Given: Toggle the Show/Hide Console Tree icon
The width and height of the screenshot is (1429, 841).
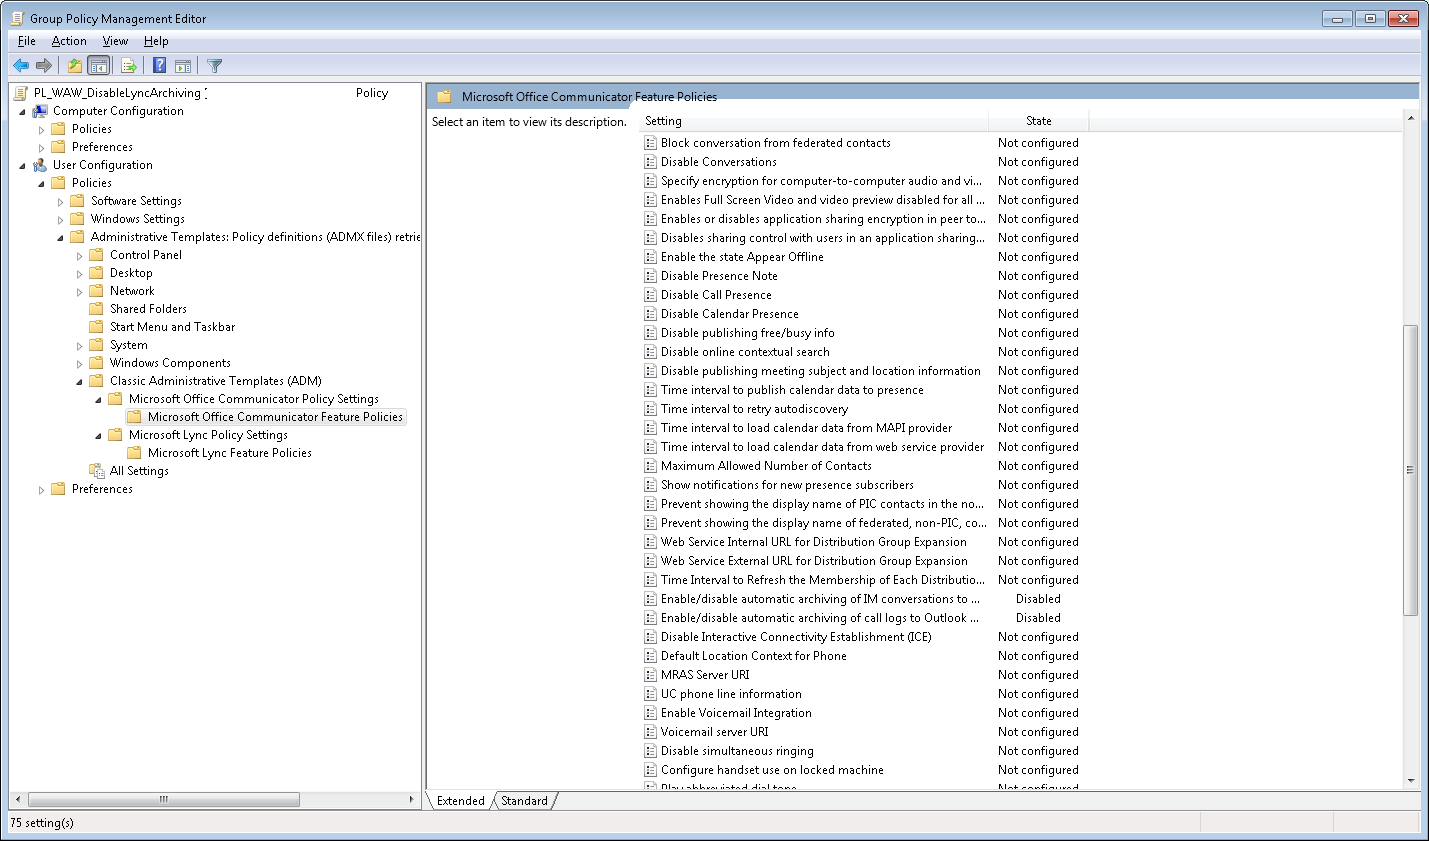Looking at the screenshot, I should pos(99,66).
